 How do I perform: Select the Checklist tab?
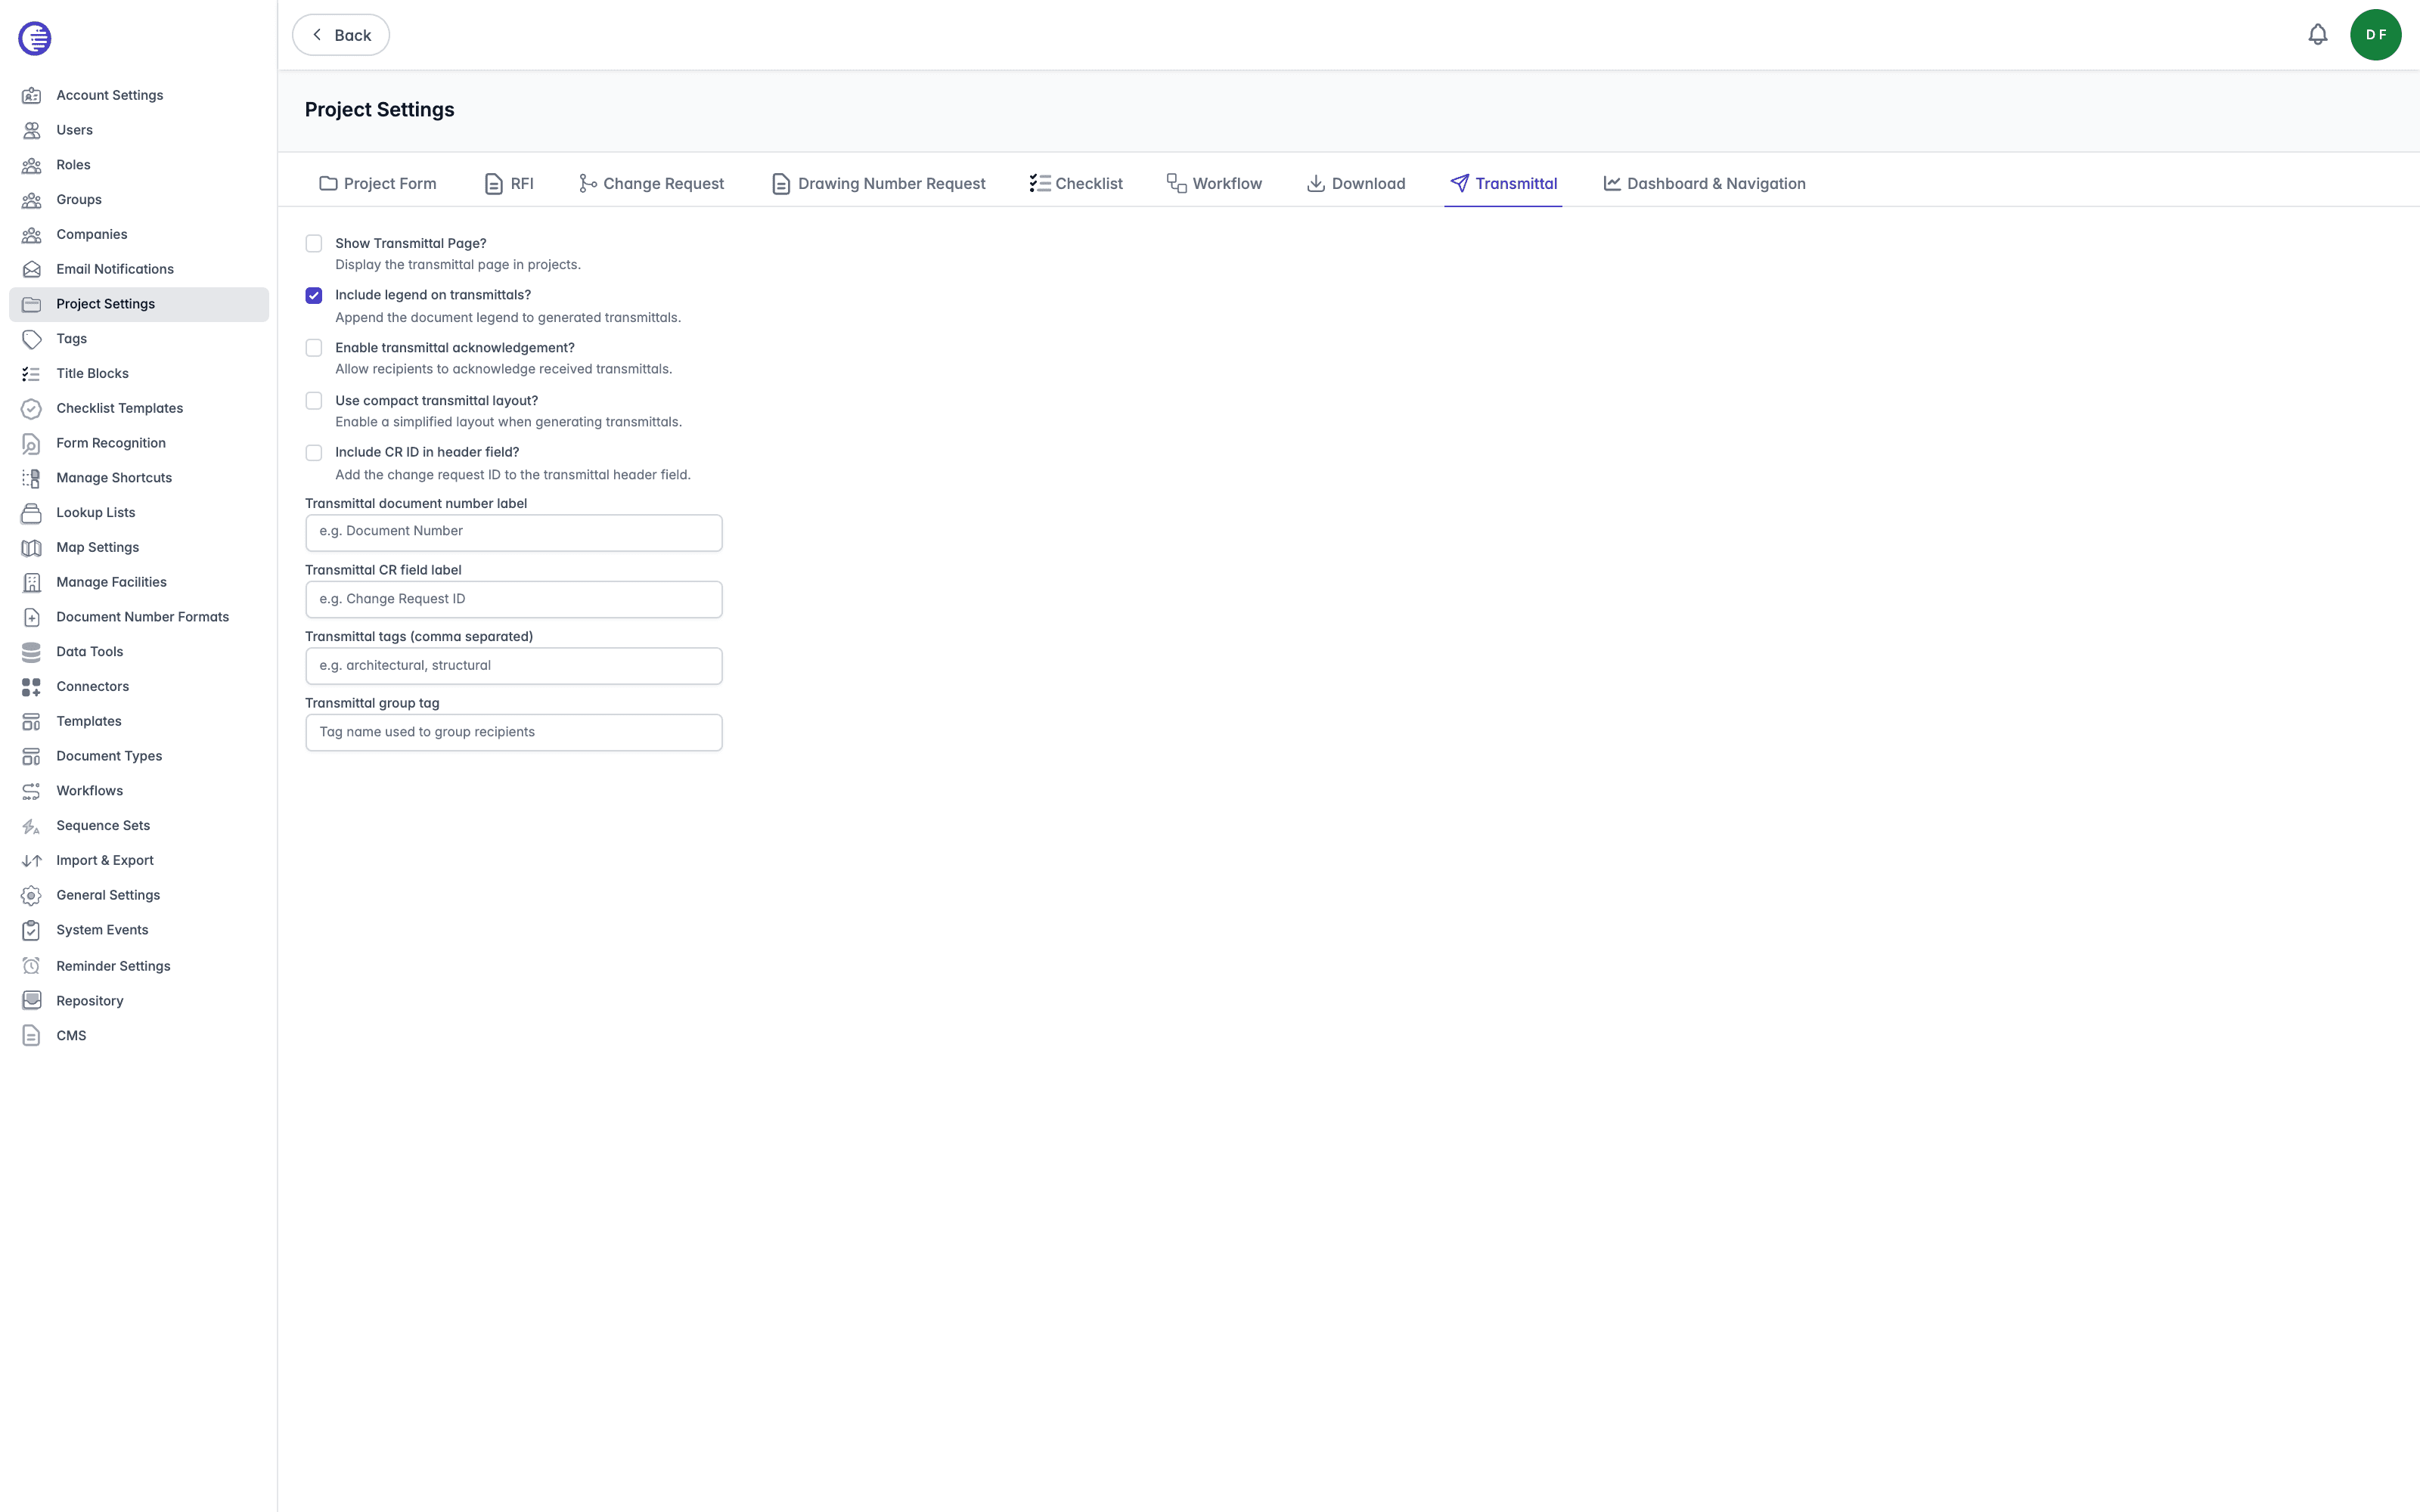pyautogui.click(x=1076, y=184)
